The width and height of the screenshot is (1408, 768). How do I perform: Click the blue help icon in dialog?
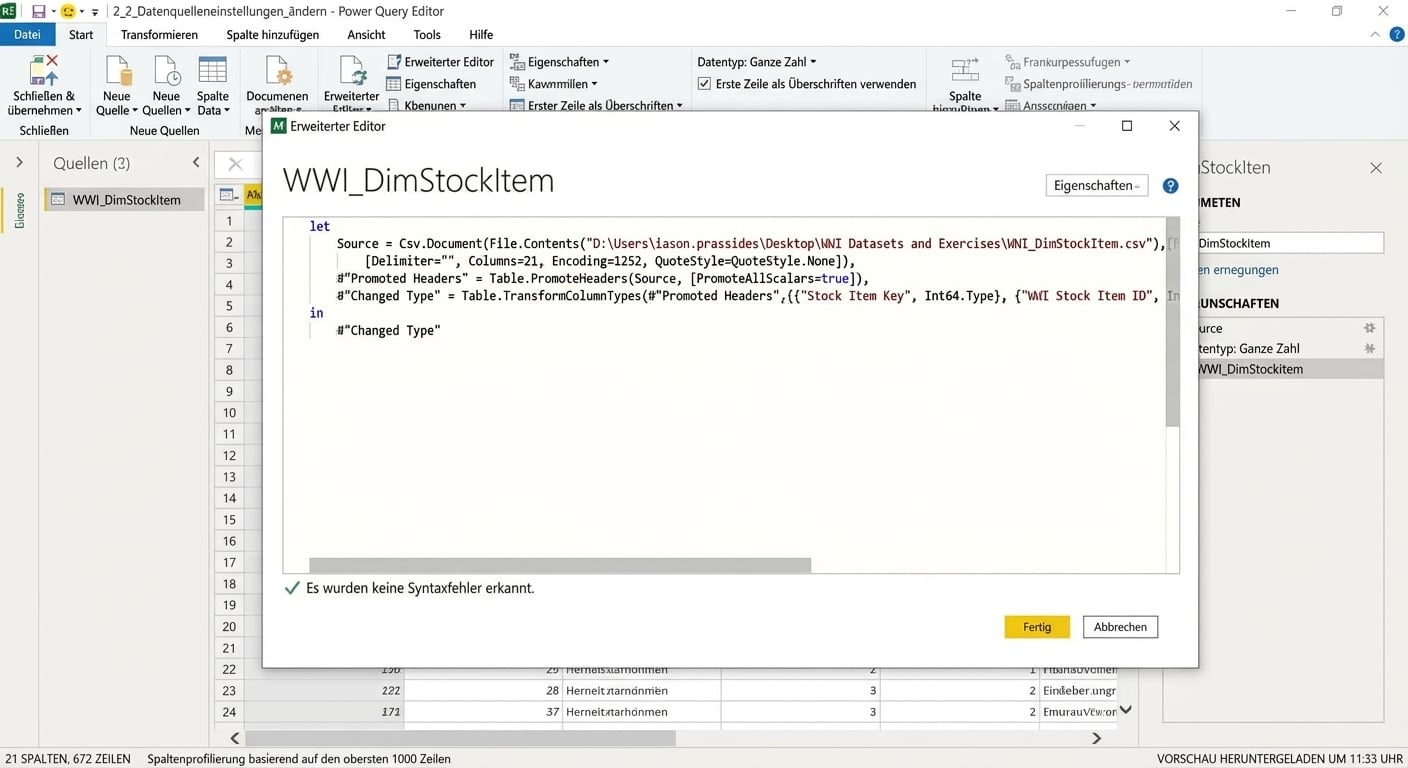coord(1170,186)
